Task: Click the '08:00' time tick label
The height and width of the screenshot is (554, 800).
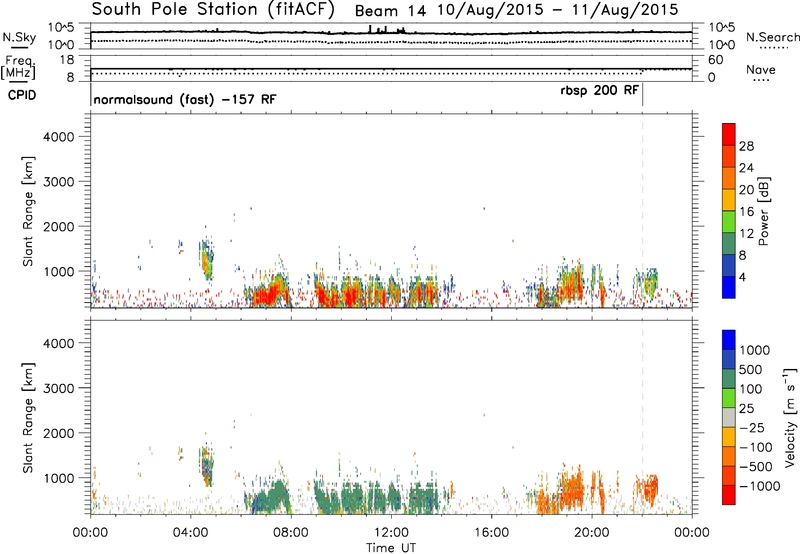Action: (x=291, y=533)
